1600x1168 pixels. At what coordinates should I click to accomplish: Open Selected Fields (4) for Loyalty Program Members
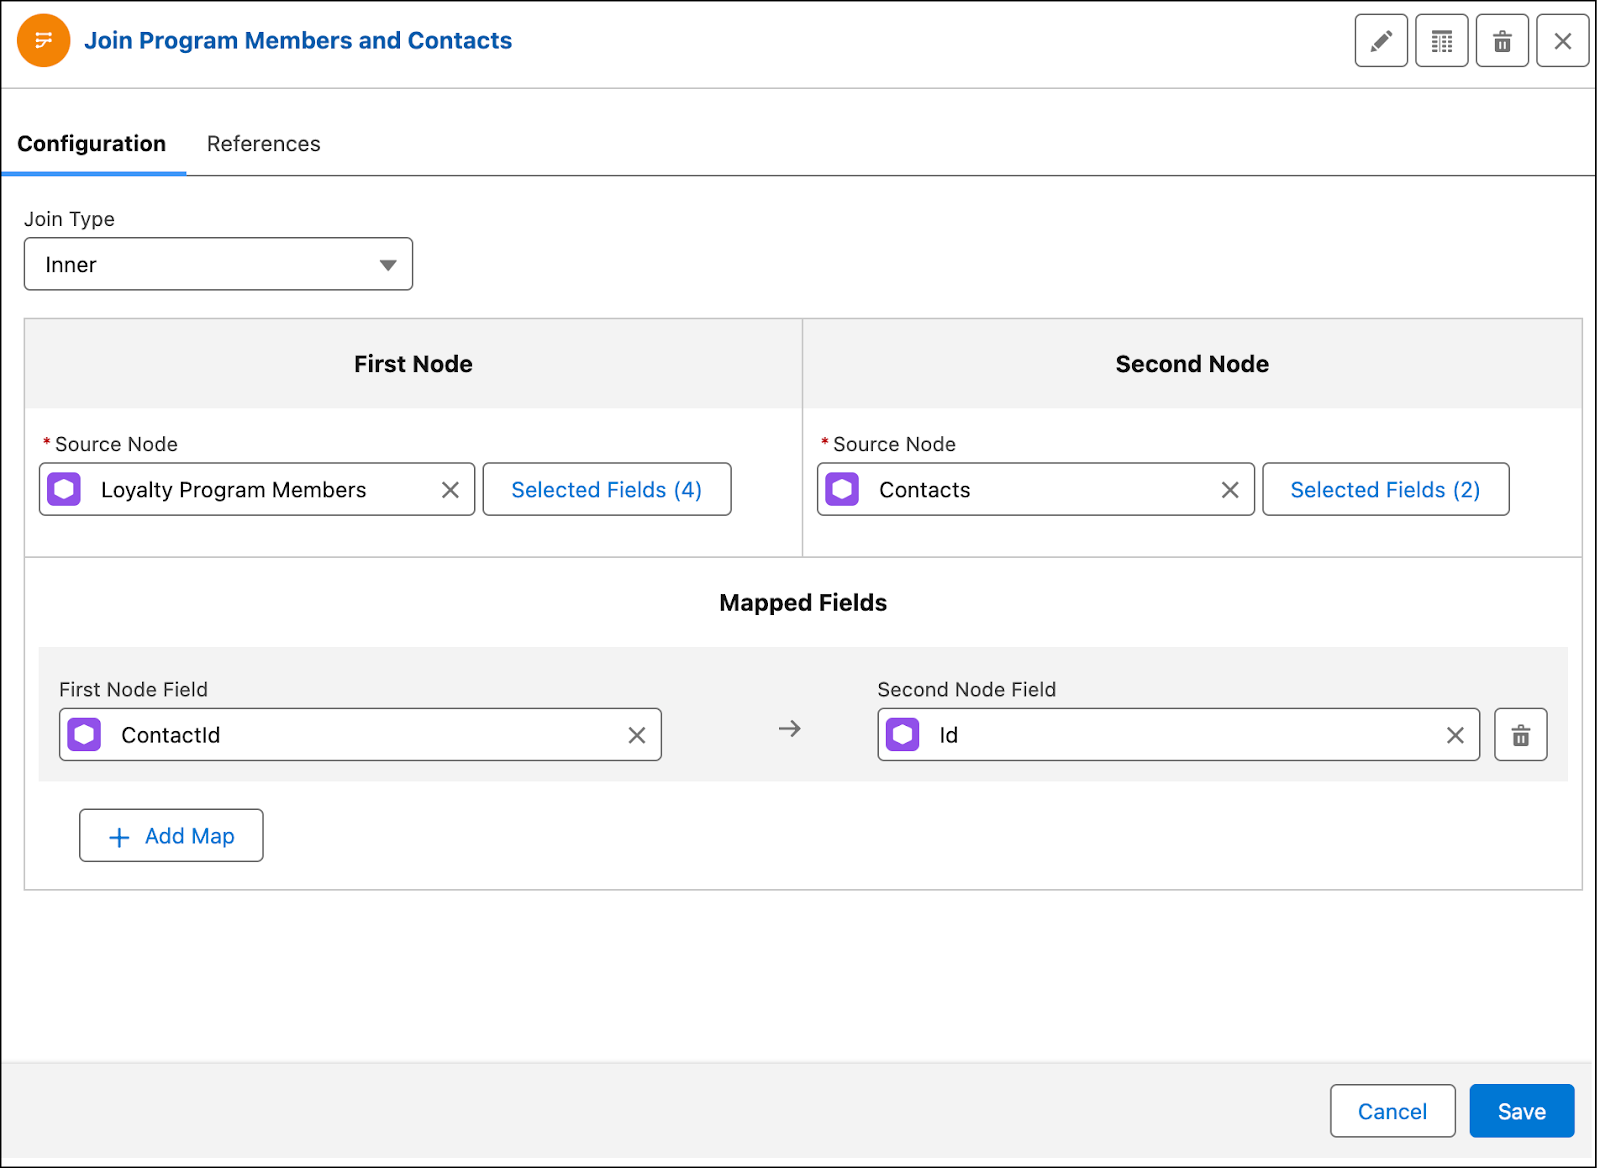pos(607,489)
